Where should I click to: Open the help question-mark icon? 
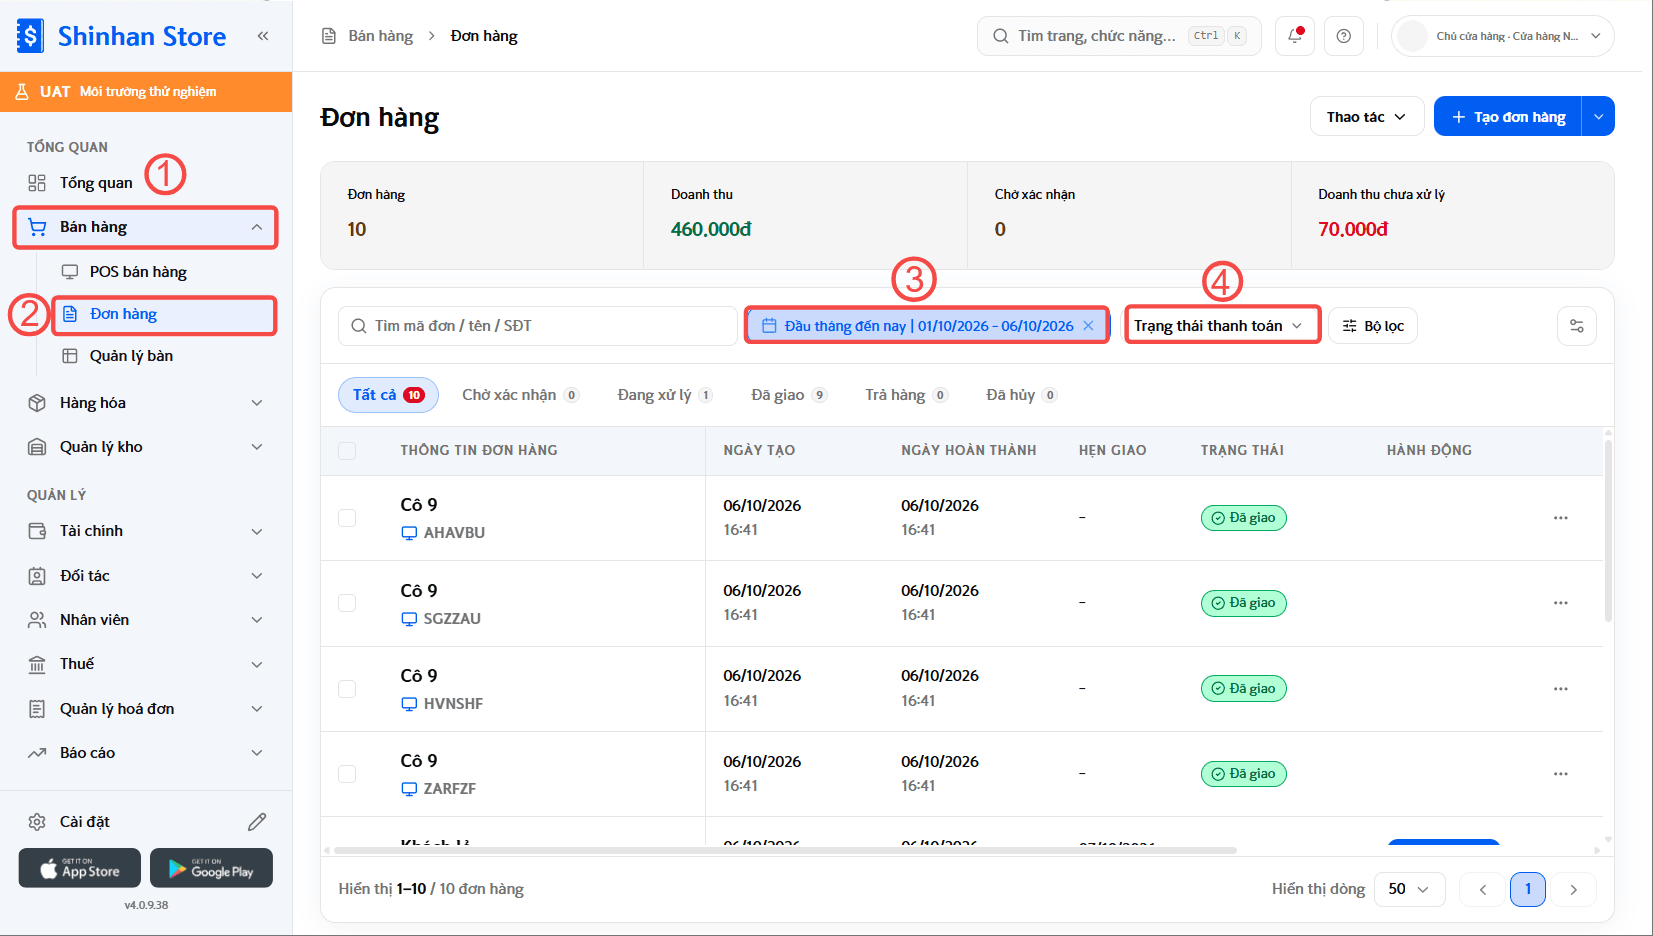click(x=1344, y=36)
